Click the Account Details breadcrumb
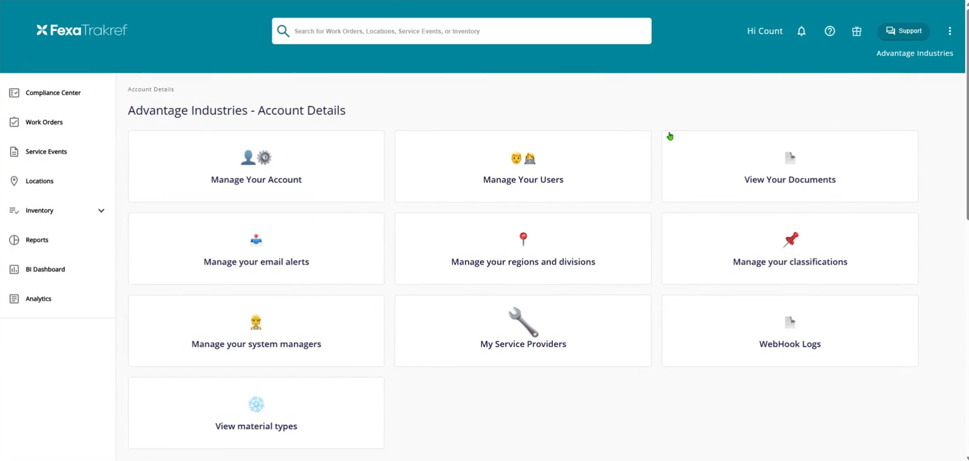 pos(151,90)
